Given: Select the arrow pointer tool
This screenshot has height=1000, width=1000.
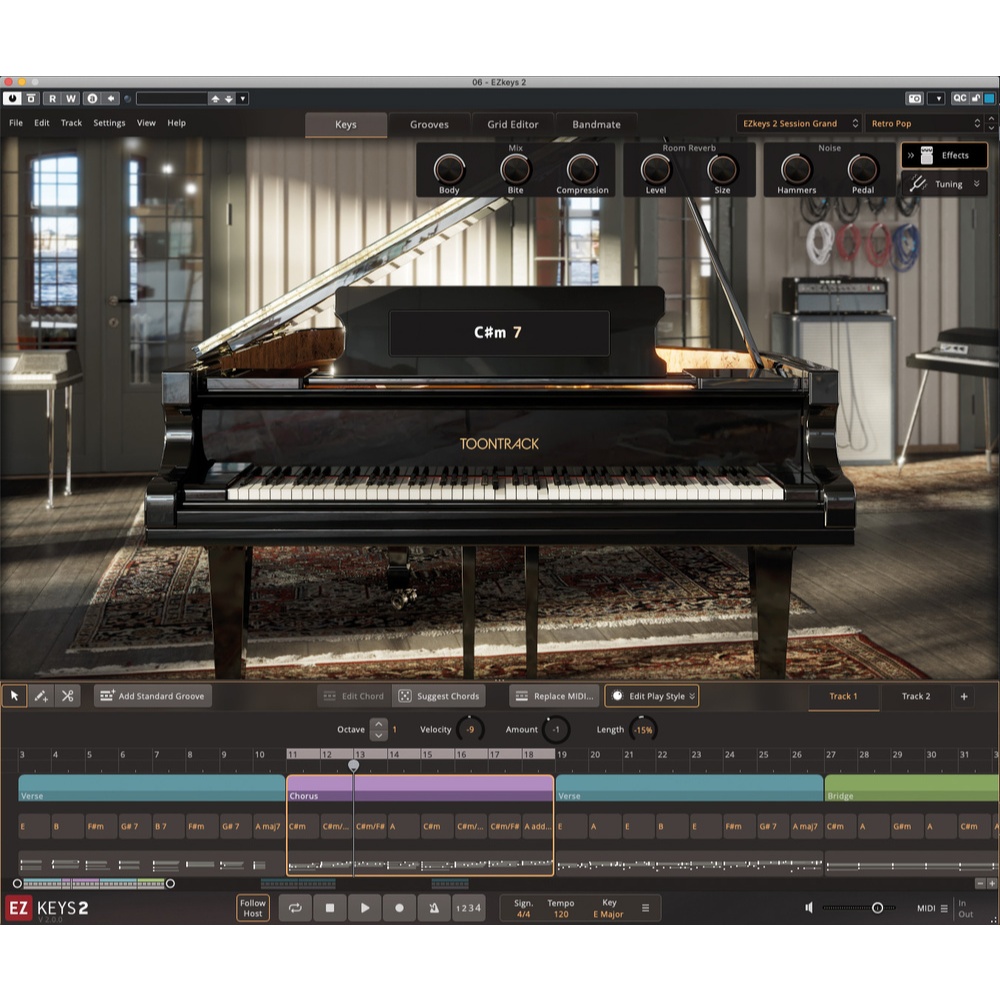Looking at the screenshot, I should coord(14,696).
